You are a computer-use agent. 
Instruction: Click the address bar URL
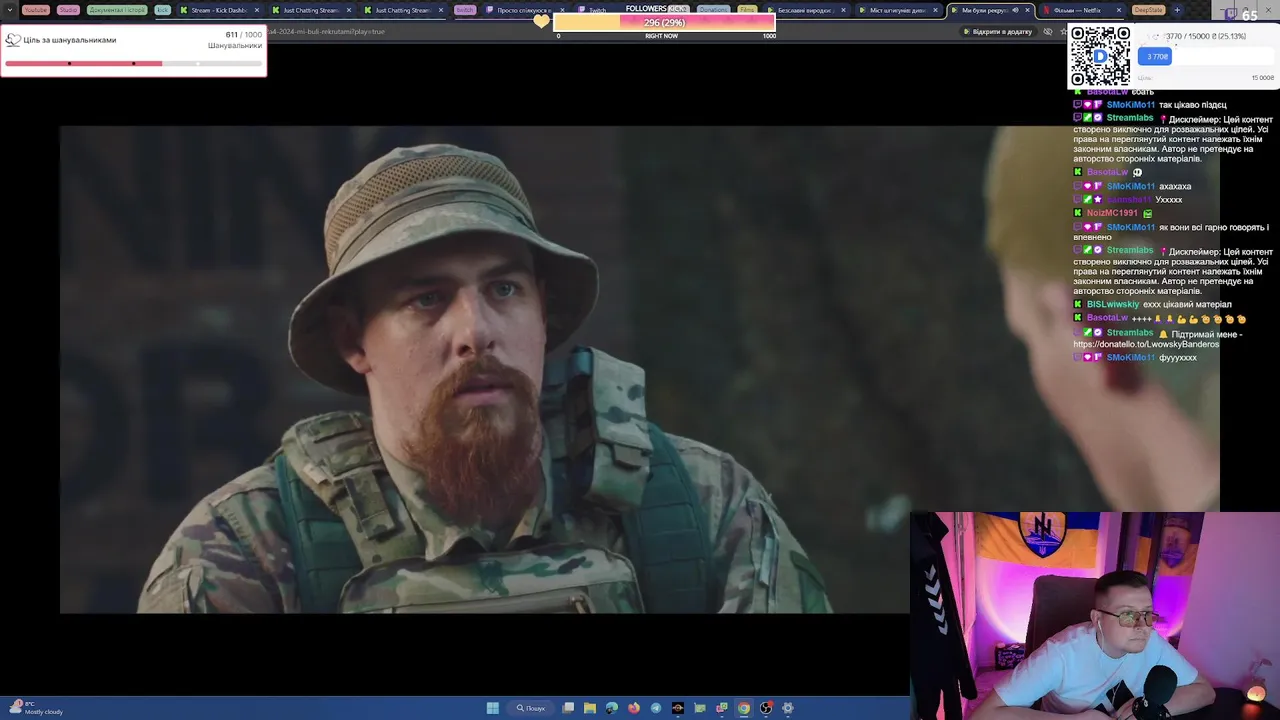326,31
